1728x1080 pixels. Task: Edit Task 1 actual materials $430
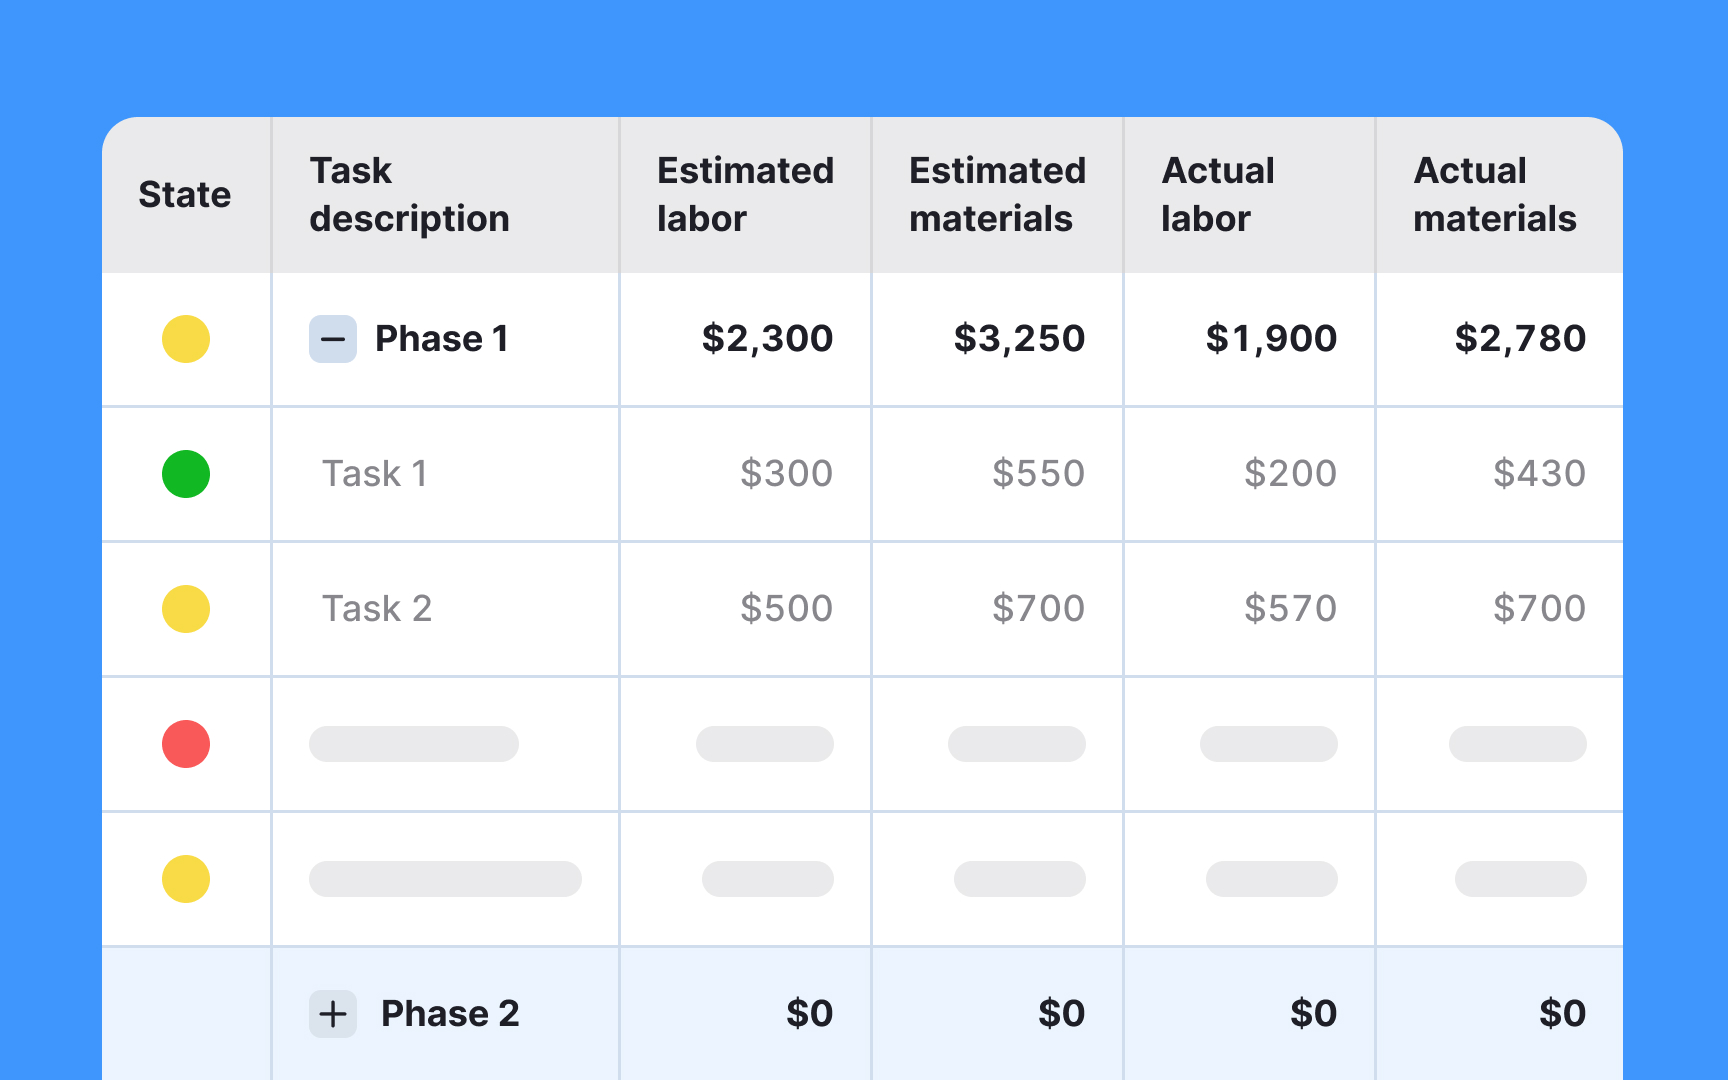coord(1540,474)
